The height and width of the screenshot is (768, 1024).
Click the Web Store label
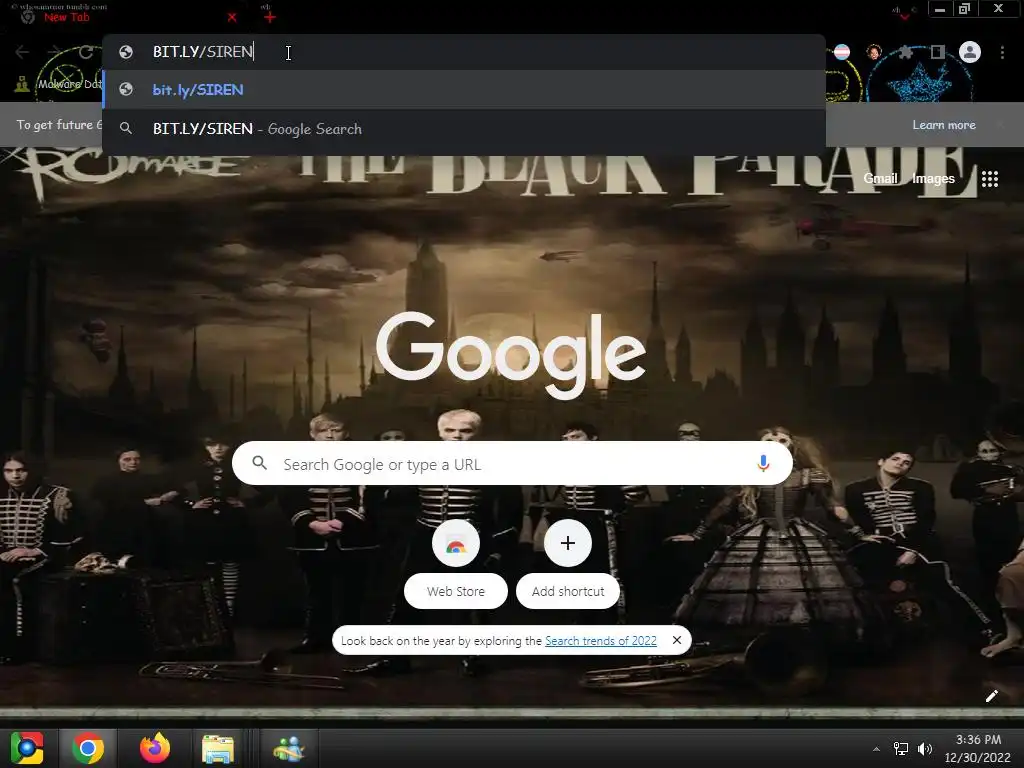pos(456,591)
